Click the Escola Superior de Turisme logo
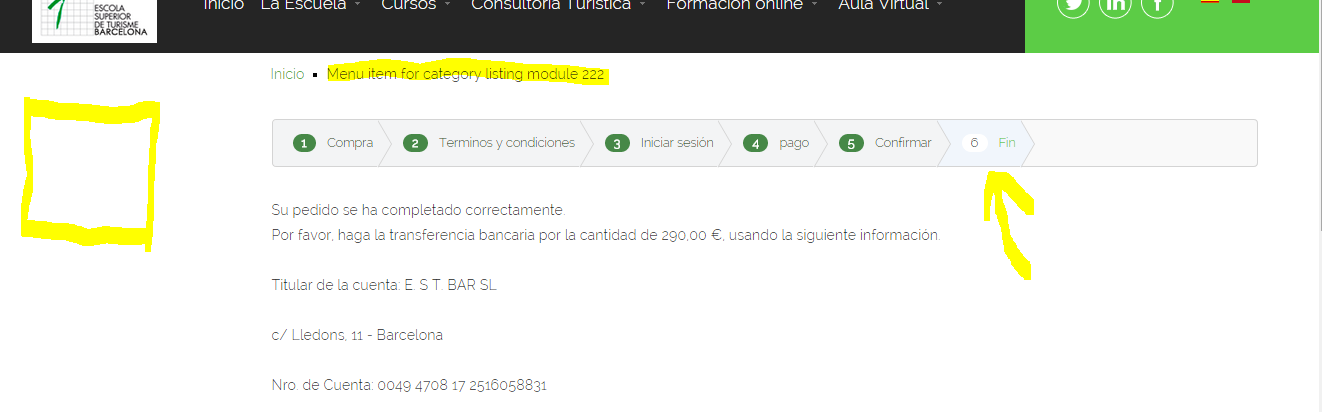This screenshot has width=1322, height=412. (x=94, y=20)
